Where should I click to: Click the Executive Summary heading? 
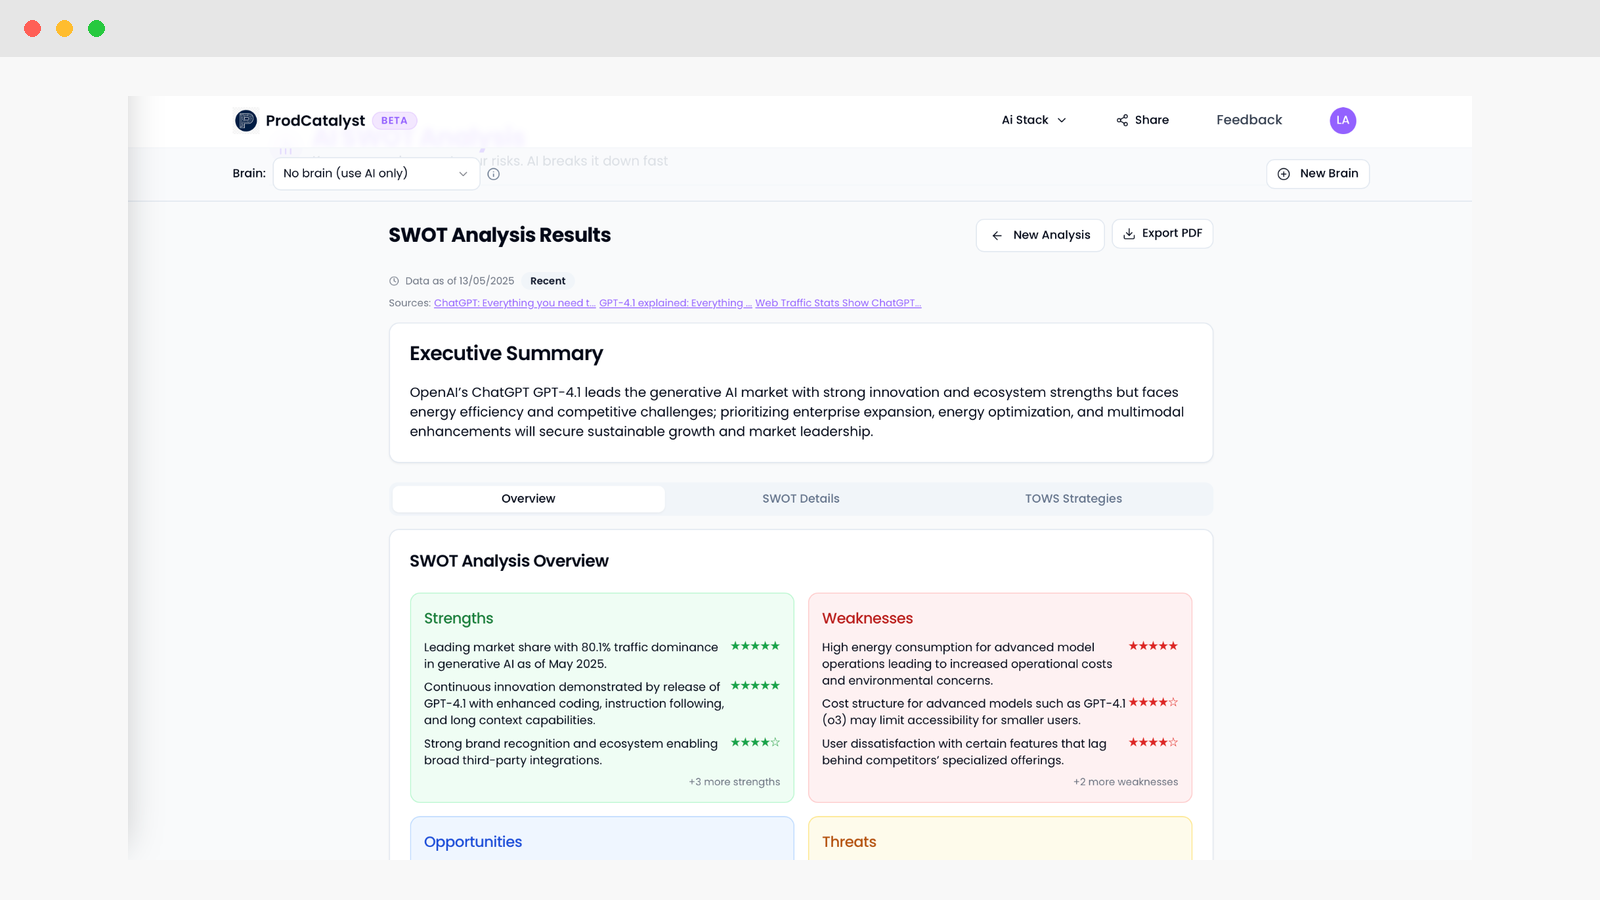pos(506,354)
